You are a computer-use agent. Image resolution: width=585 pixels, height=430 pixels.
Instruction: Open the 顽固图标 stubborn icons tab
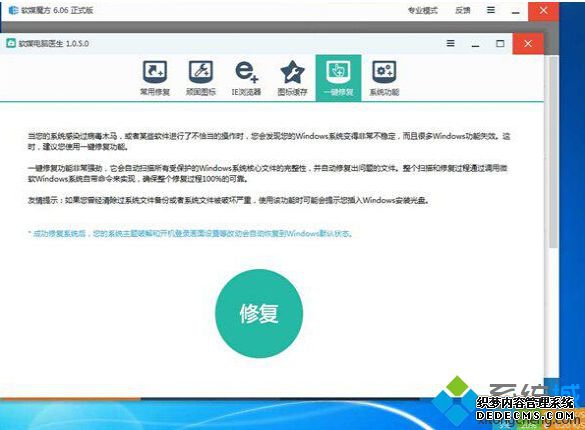pyautogui.click(x=201, y=78)
